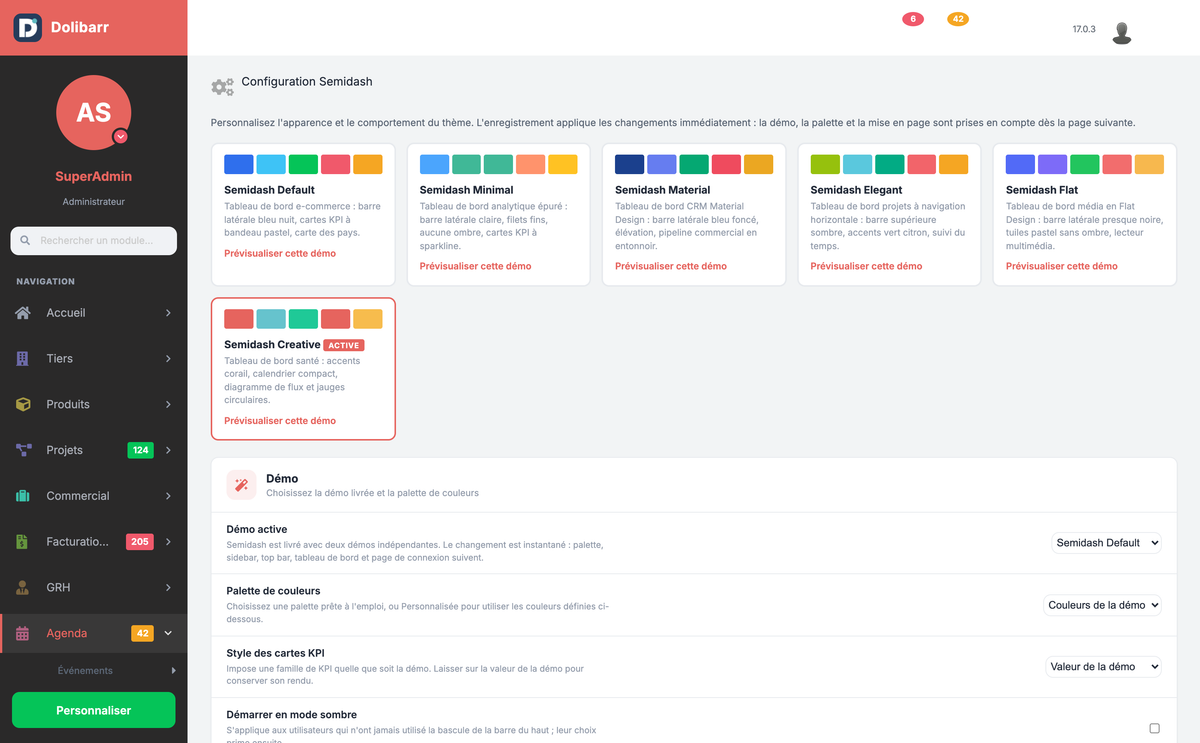Click the Facturation 205 badge
The width and height of the screenshot is (1200, 743).
[140, 542]
